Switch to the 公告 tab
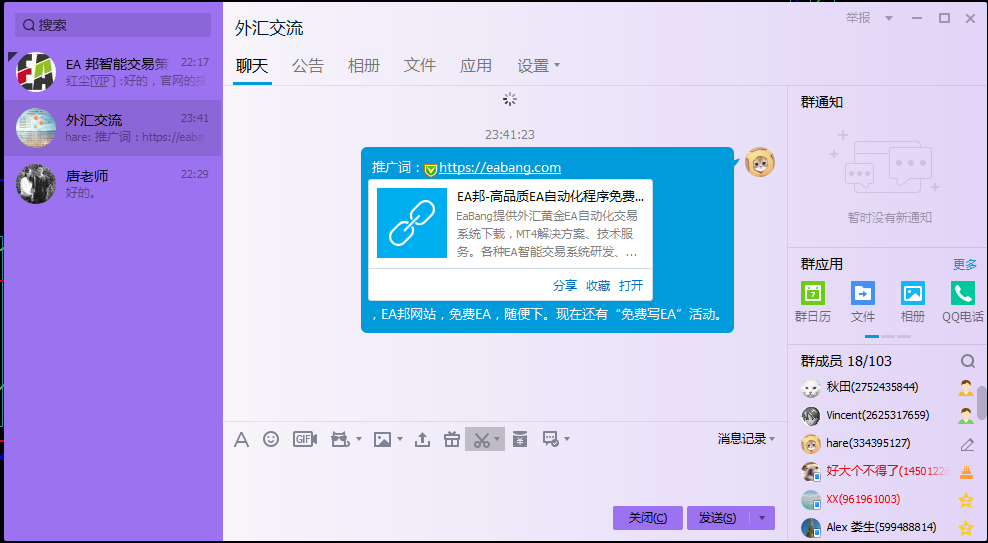 tap(308, 66)
